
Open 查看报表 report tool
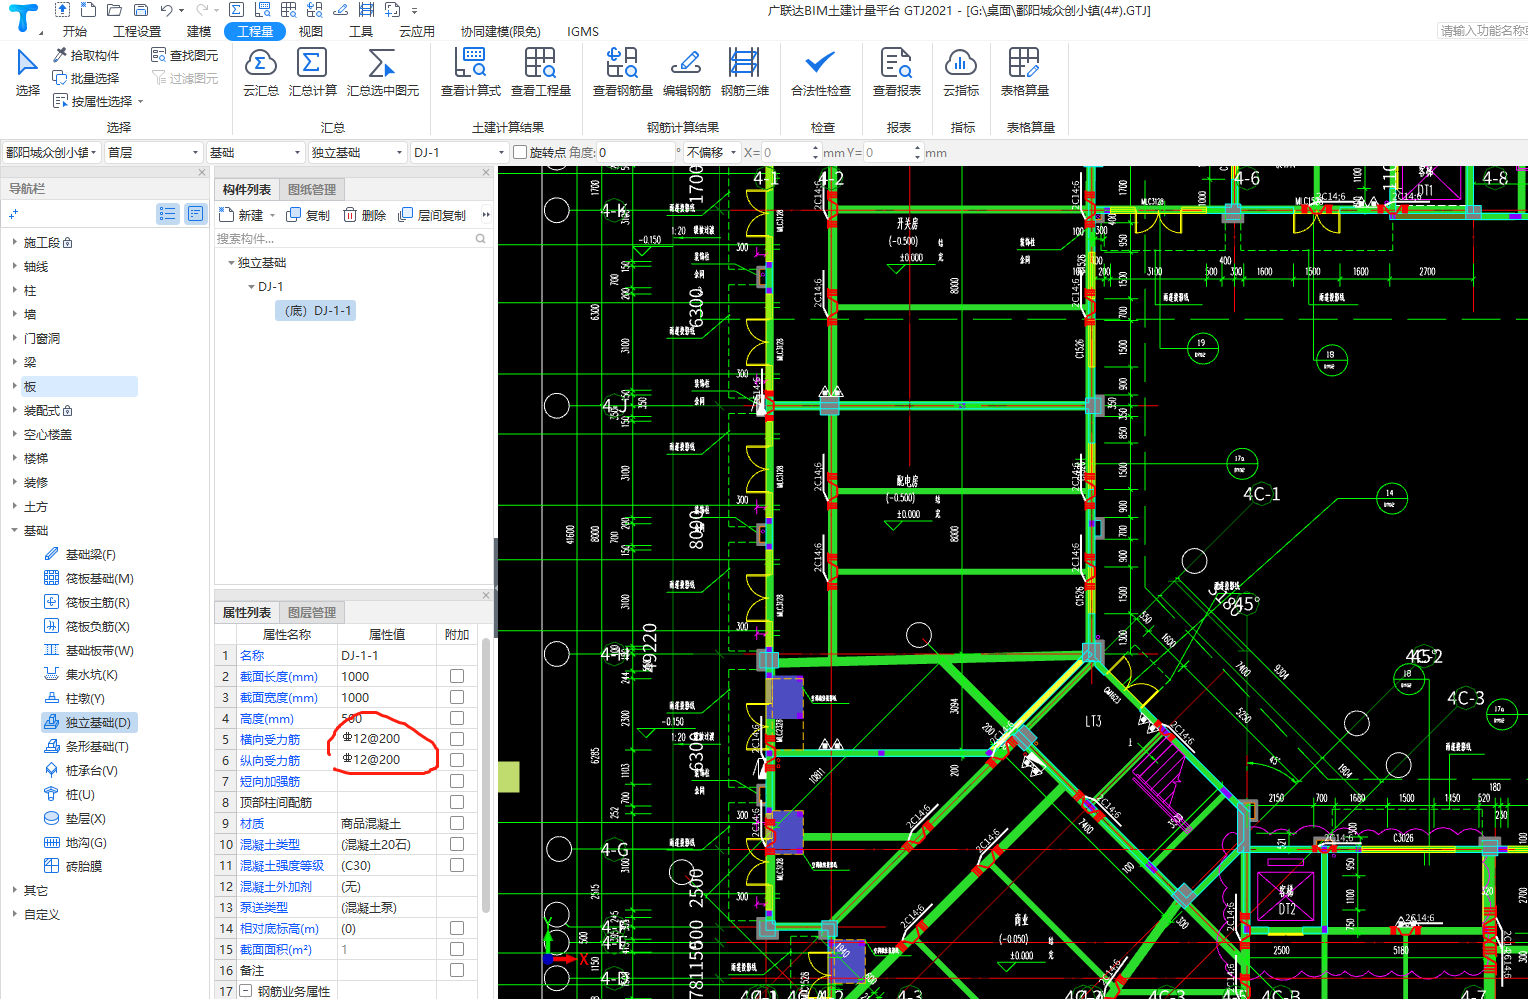896,72
